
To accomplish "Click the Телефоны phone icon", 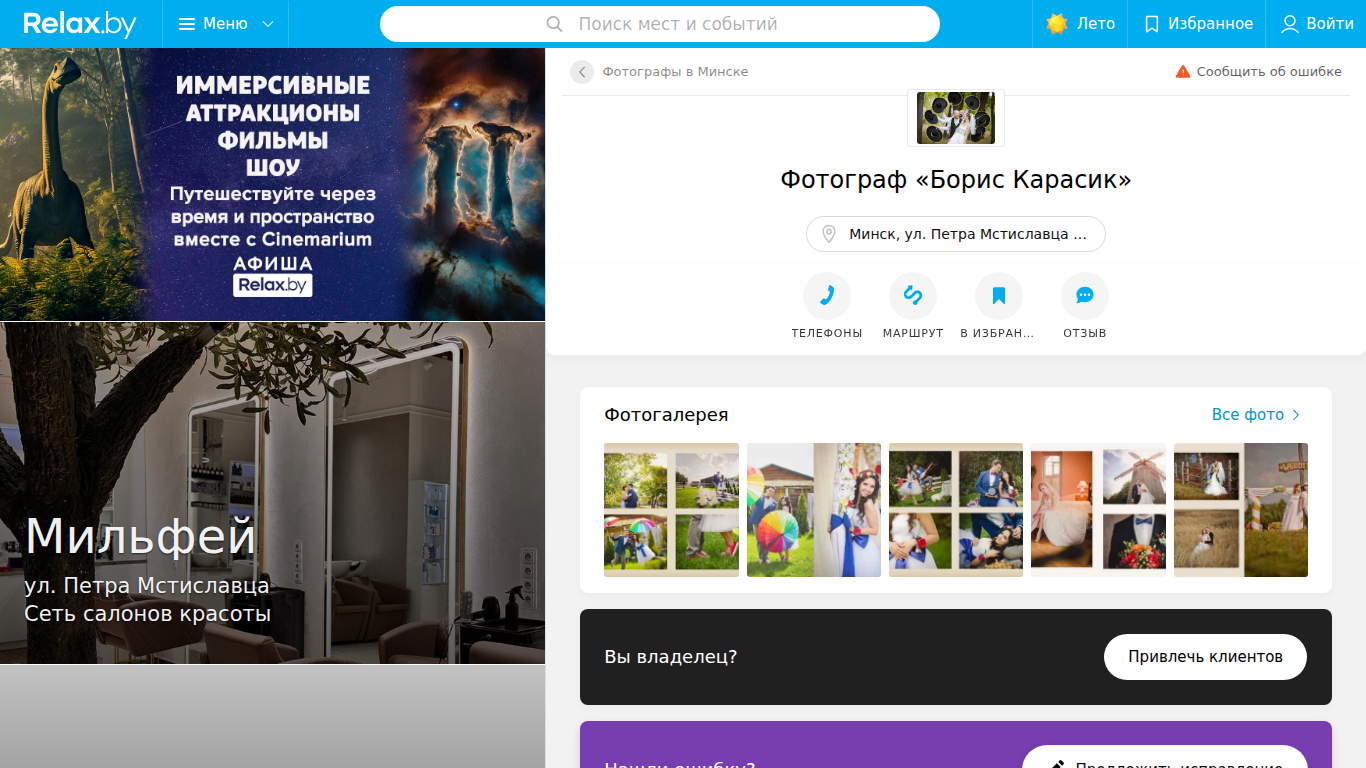I will point(827,296).
